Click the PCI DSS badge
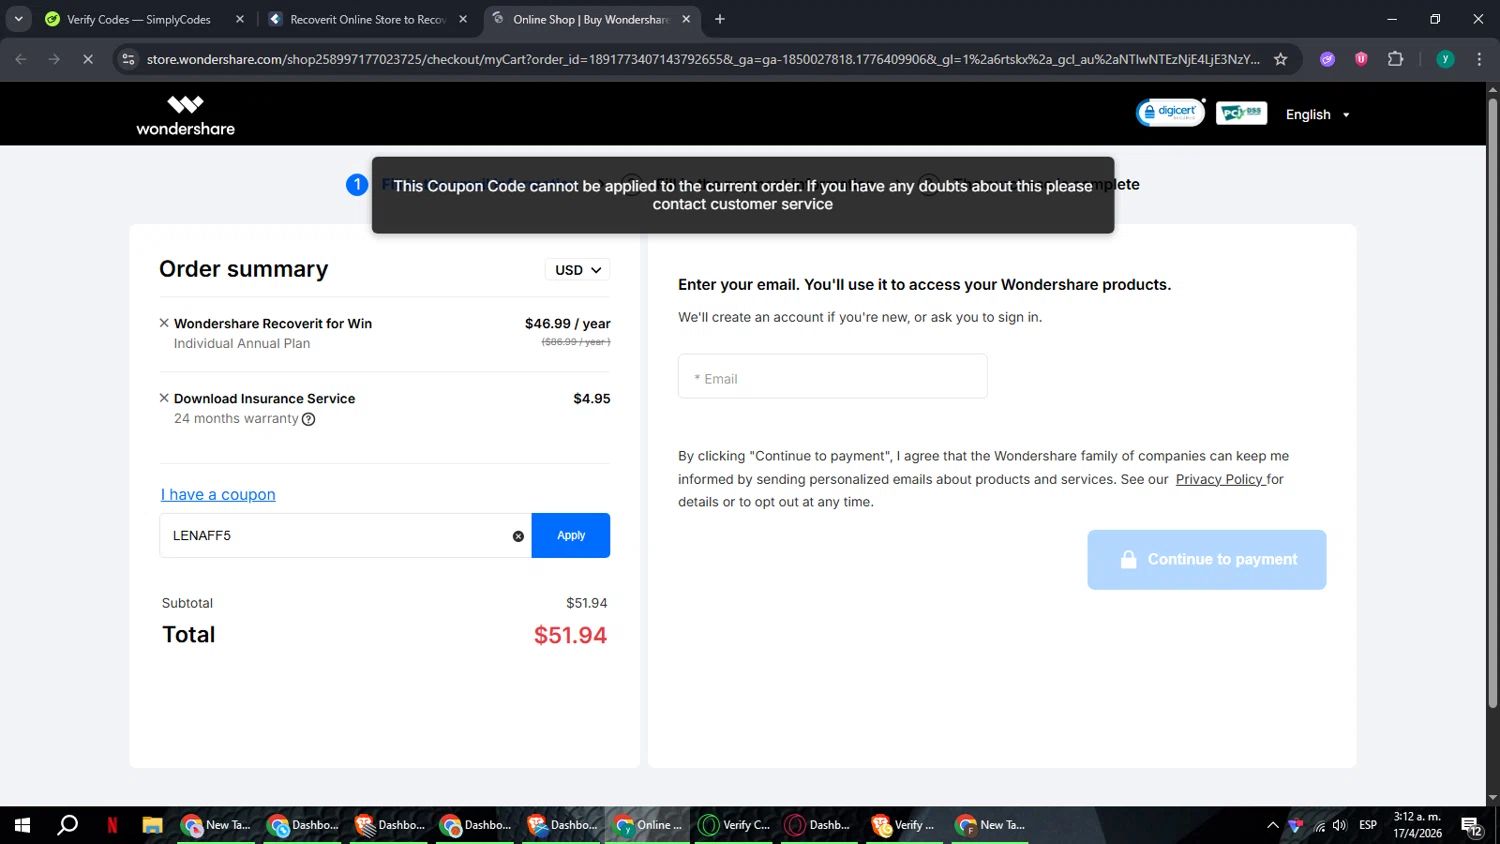This screenshot has width=1500, height=844. click(1242, 113)
